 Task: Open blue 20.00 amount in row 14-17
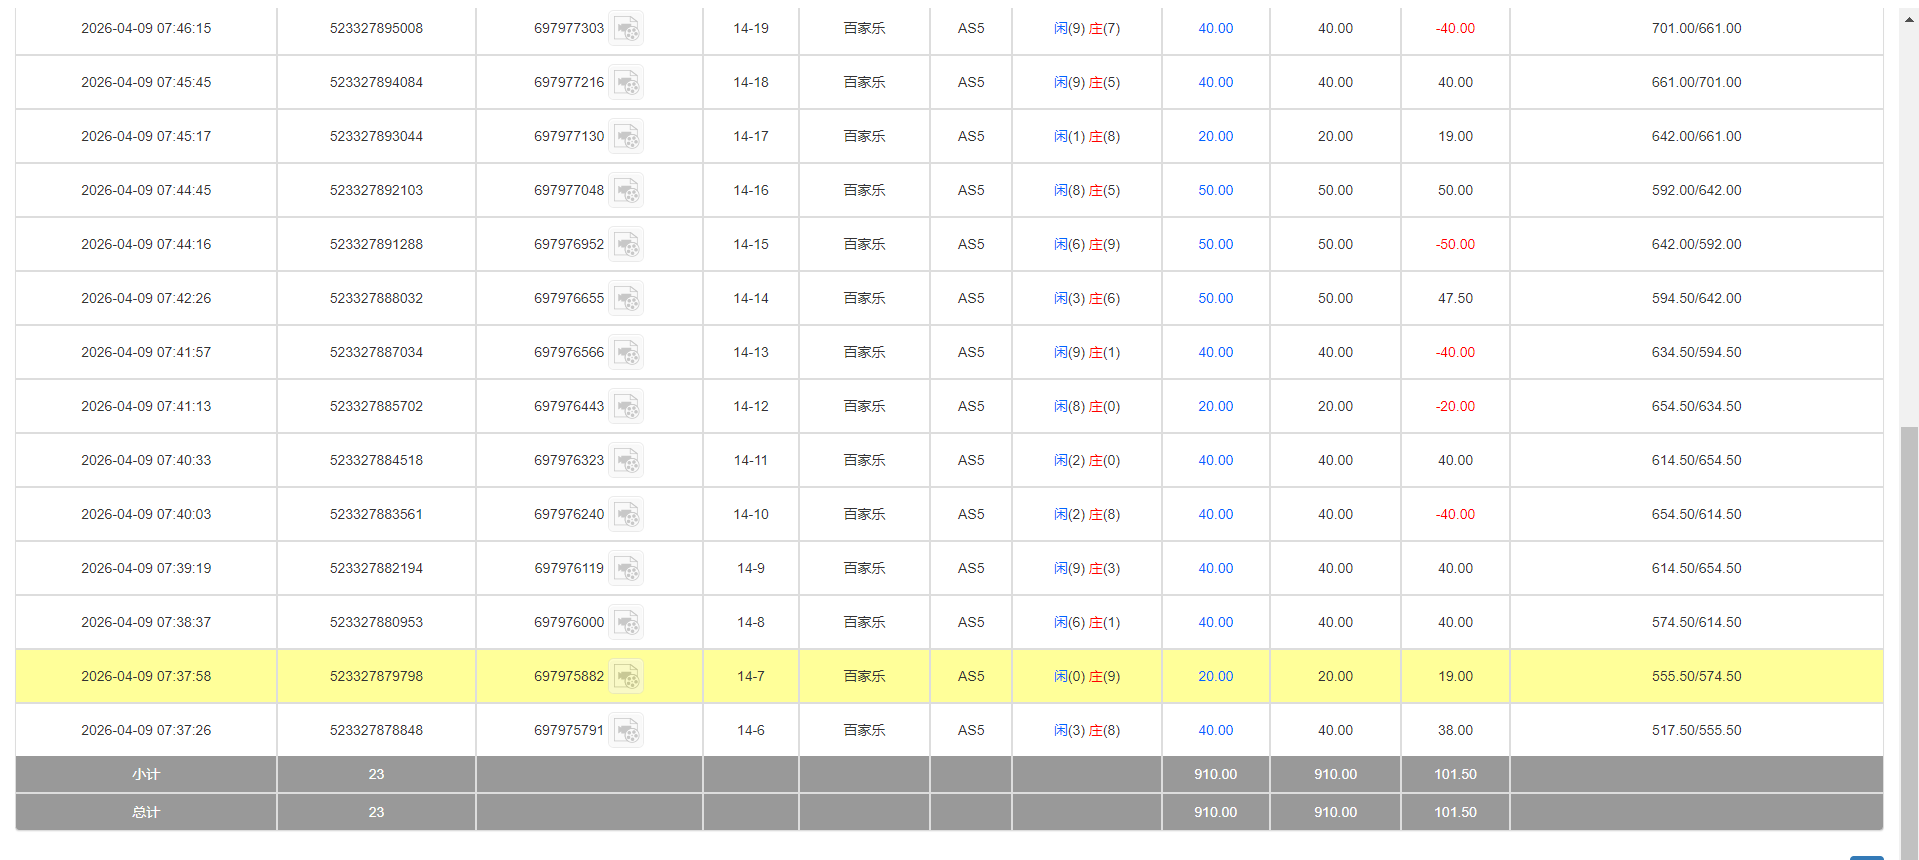1215,137
